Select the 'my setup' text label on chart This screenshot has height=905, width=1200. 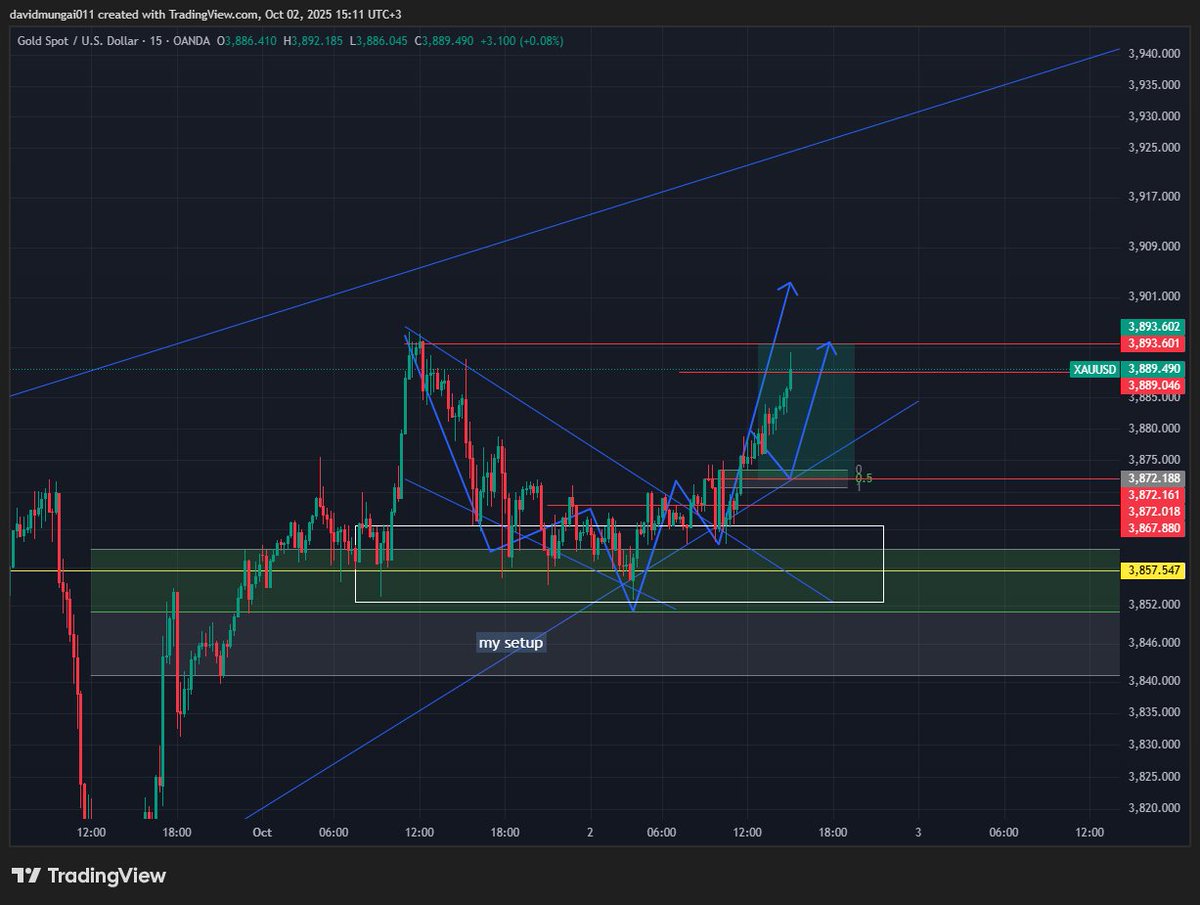point(511,643)
